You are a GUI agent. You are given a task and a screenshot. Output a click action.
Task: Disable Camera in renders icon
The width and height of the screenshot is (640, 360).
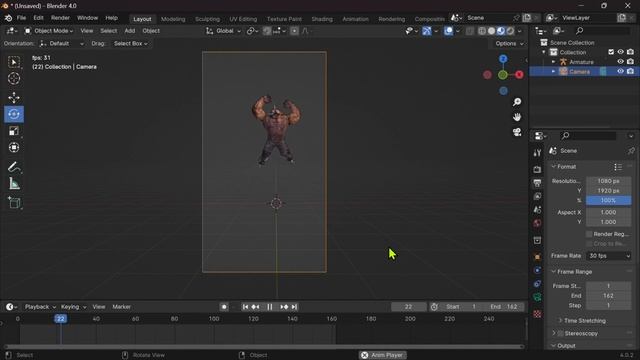click(x=630, y=71)
